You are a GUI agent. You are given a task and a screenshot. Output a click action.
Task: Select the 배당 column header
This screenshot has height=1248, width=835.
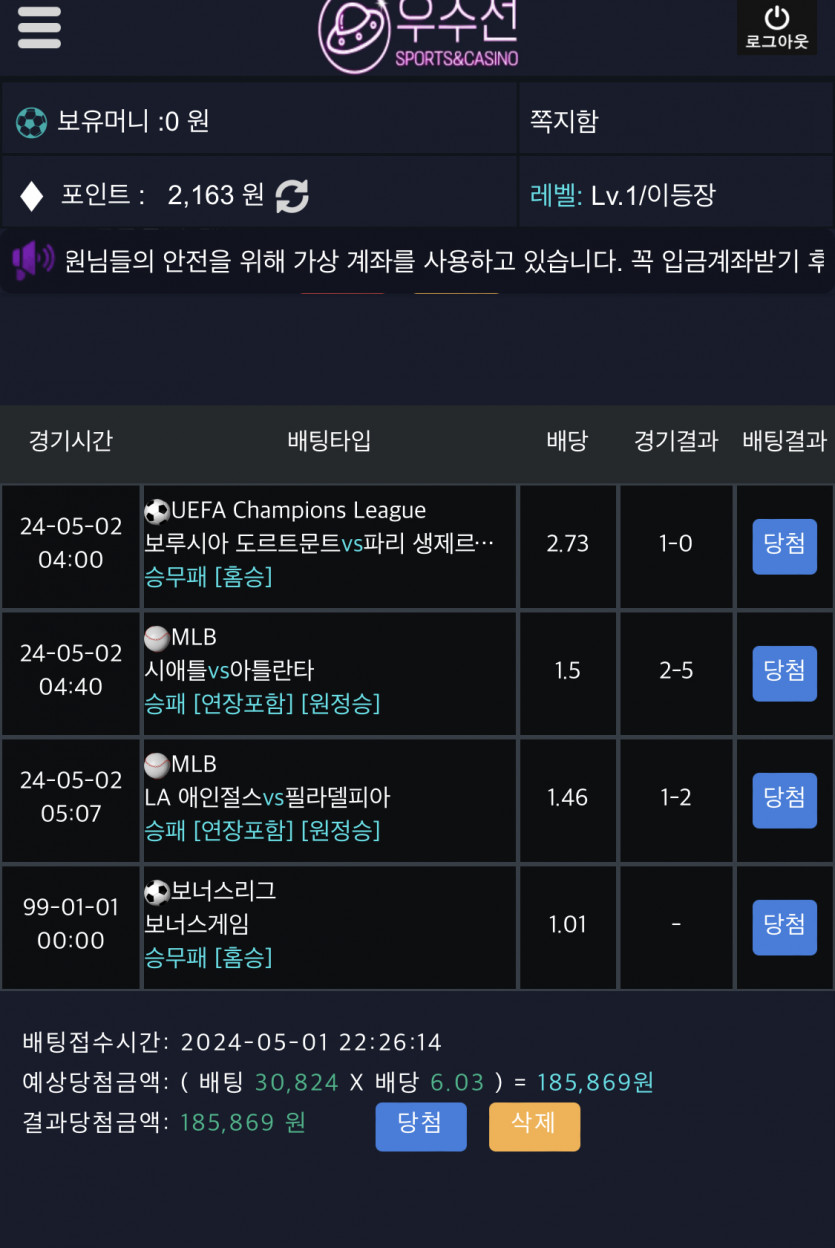[x=567, y=441]
